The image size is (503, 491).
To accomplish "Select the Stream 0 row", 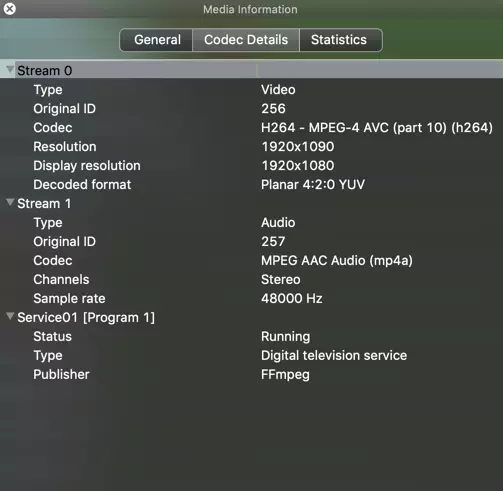I will point(251,70).
